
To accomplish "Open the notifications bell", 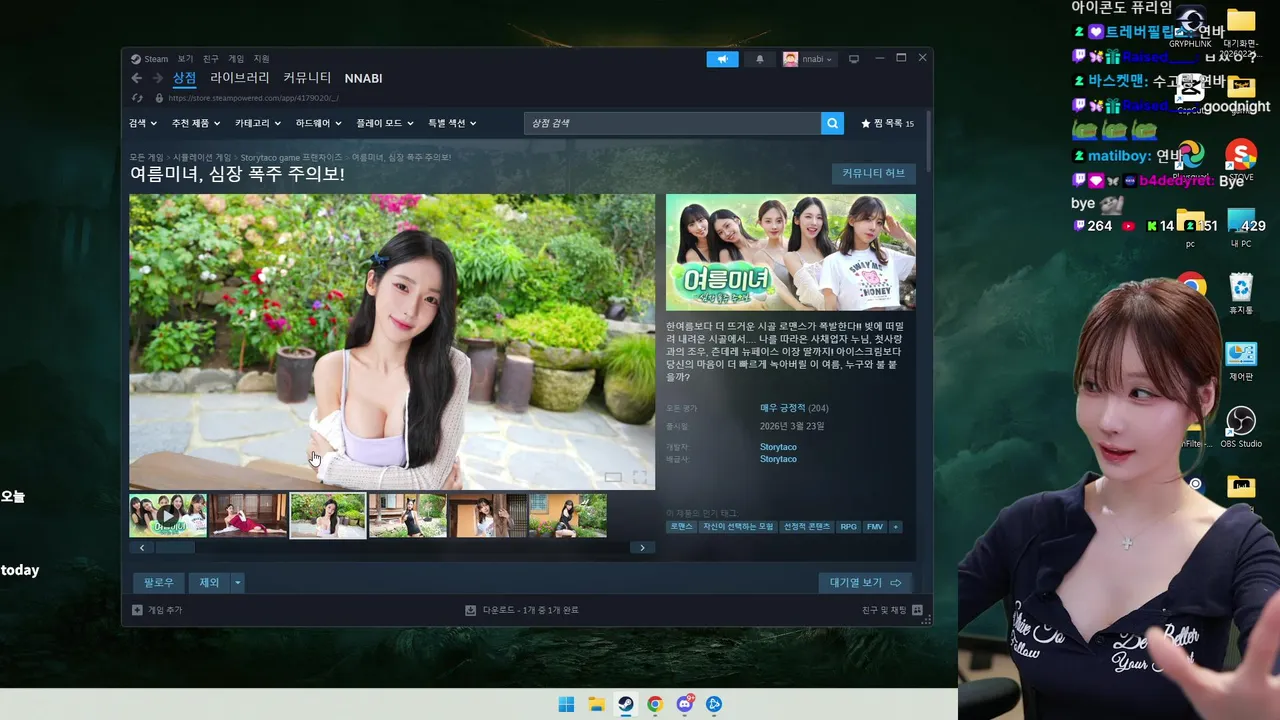I will (759, 59).
